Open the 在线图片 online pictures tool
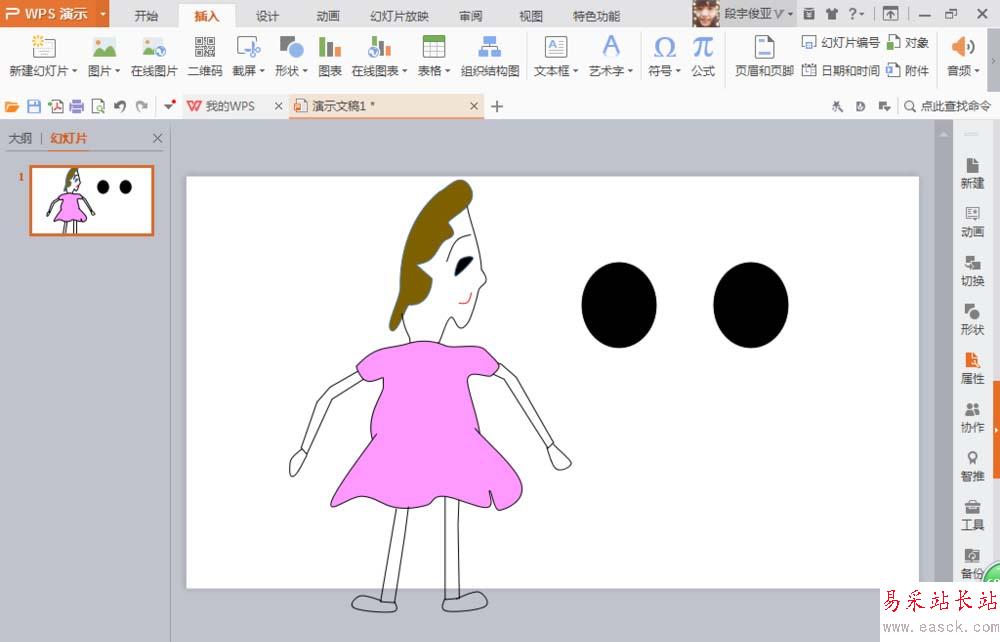This screenshot has height=642, width=1000. [x=154, y=55]
